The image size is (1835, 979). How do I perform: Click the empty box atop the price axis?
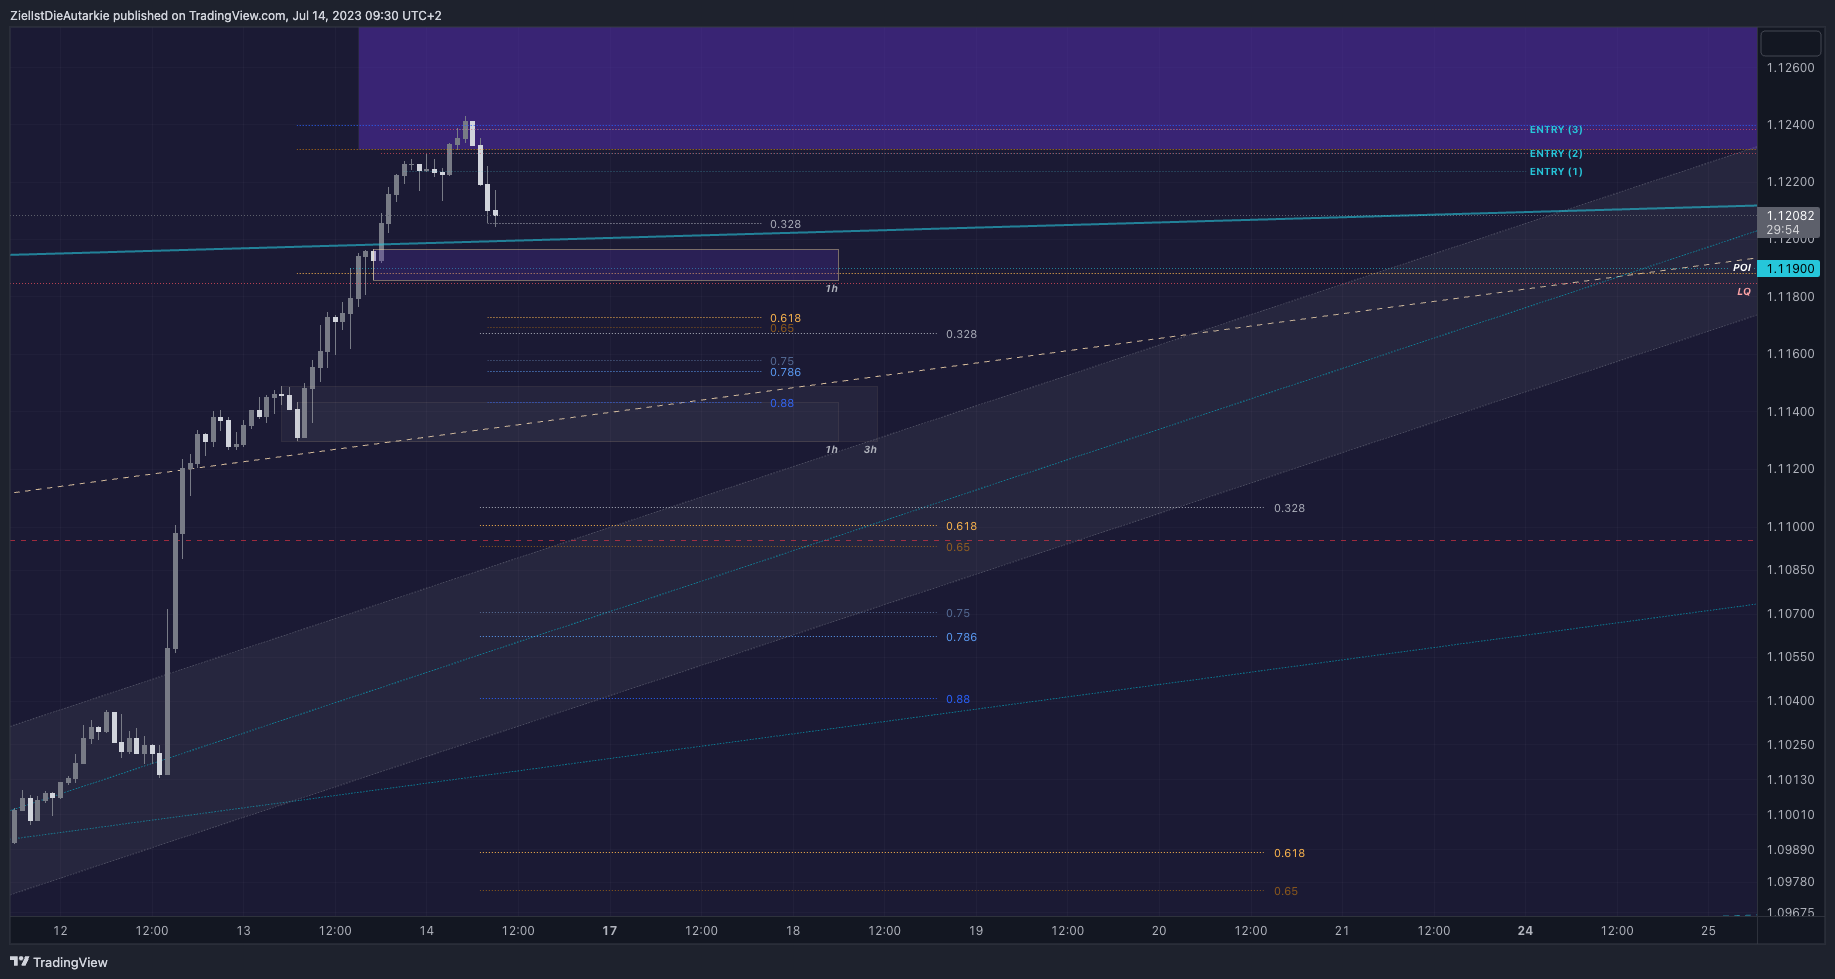pos(1791,43)
